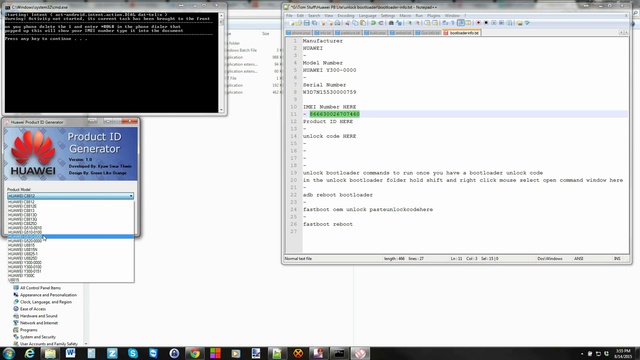Click the New file icon in Notepad++ toolbar

click(291, 23)
